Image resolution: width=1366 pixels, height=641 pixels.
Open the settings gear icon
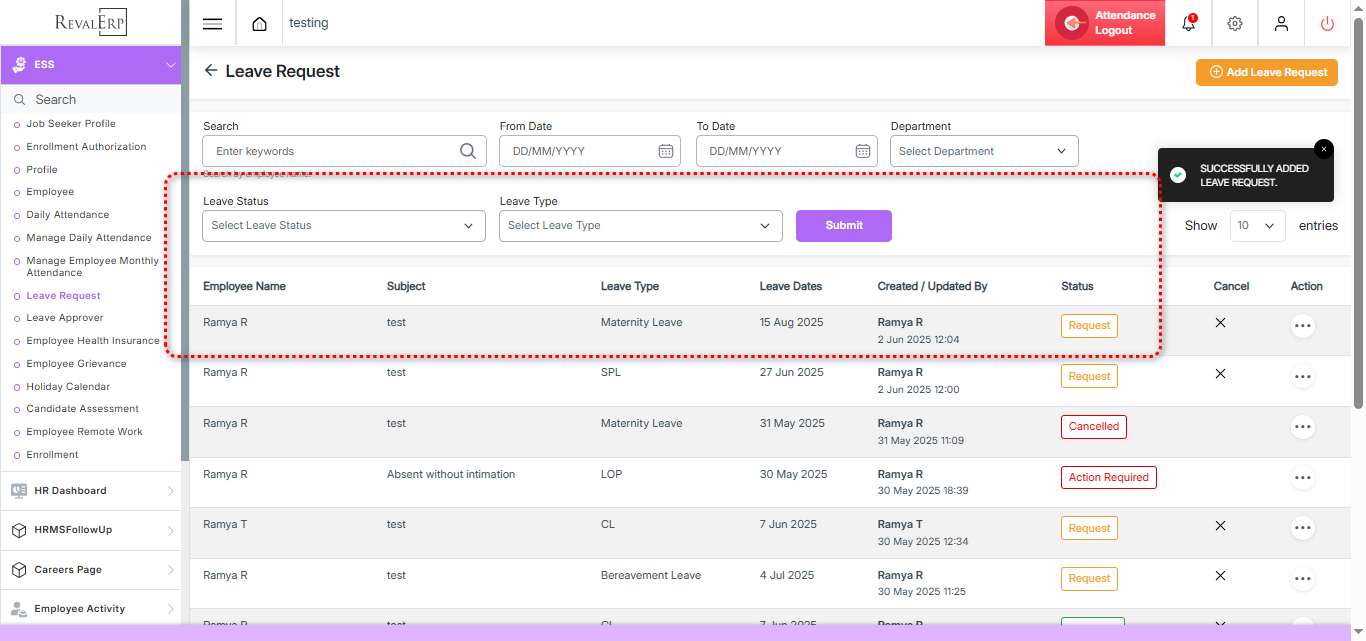click(x=1235, y=24)
